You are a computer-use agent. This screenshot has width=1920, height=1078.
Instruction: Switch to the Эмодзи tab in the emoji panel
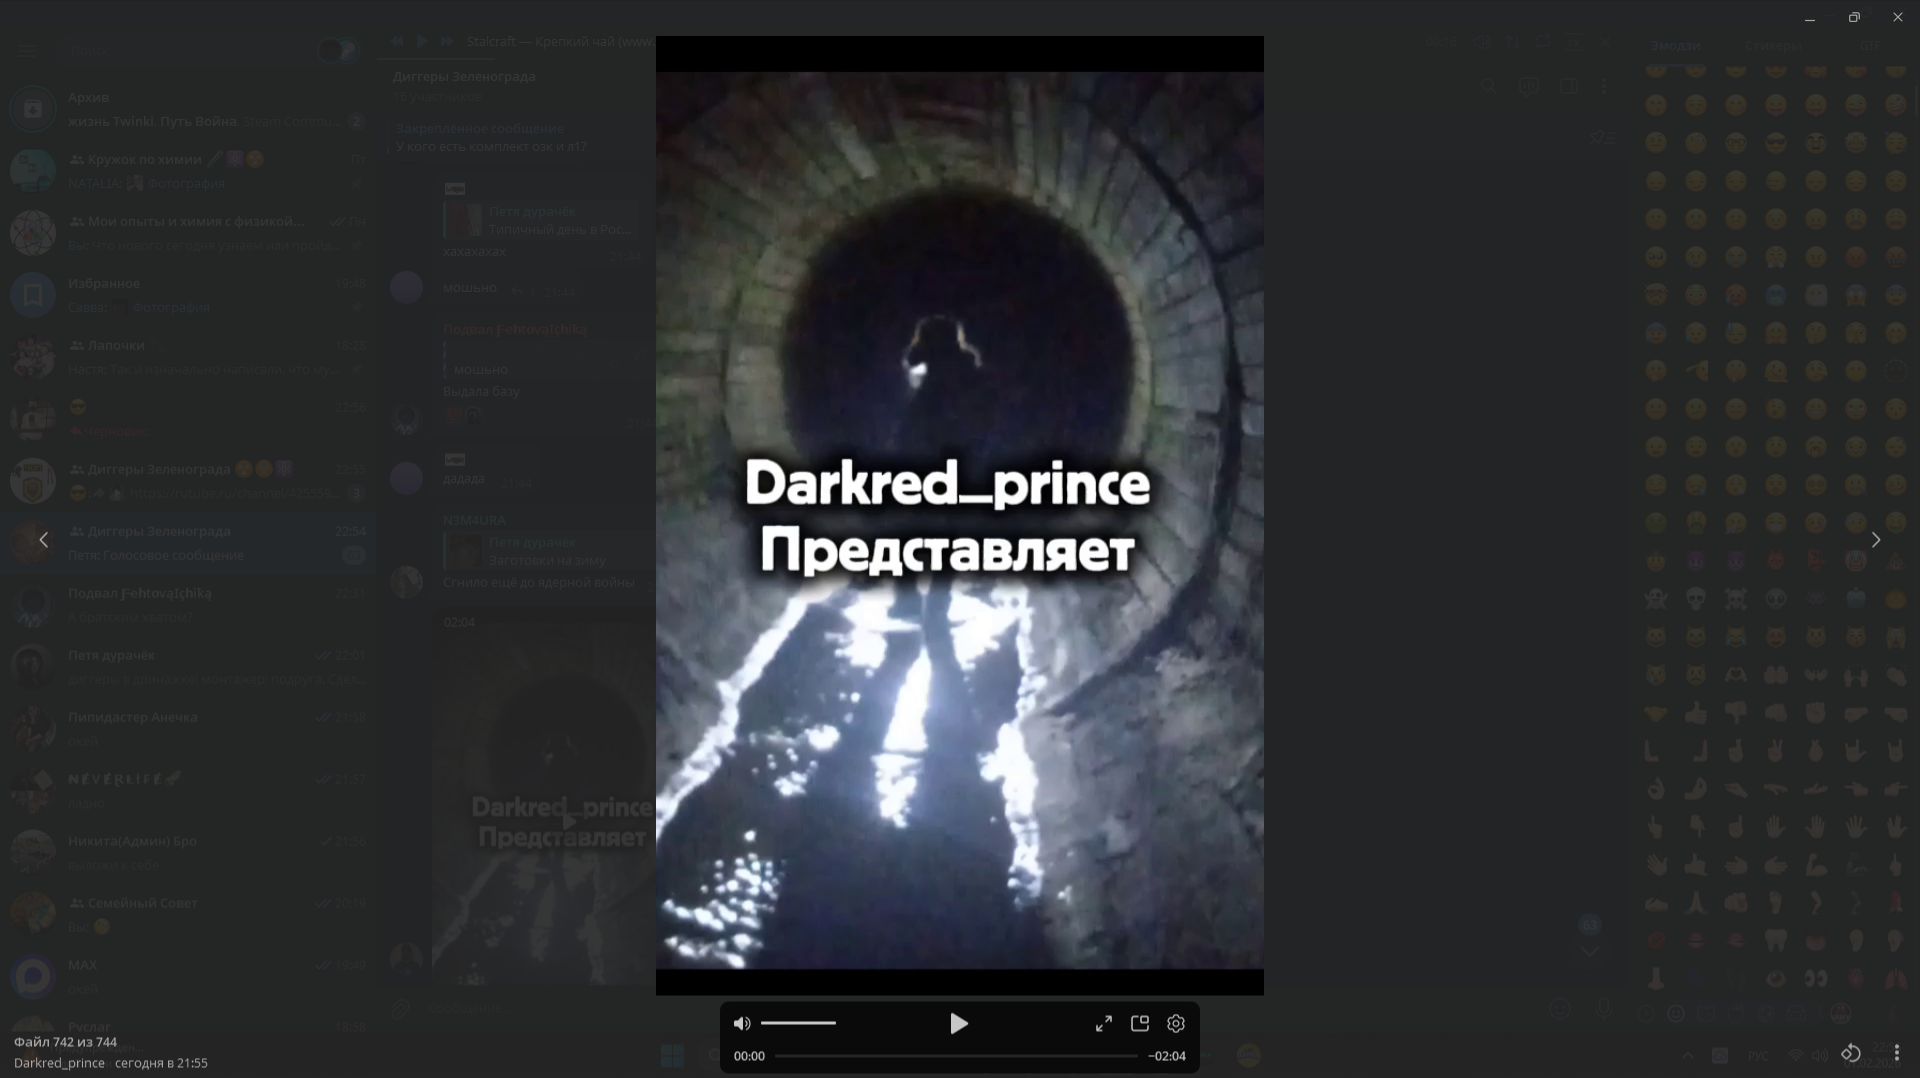click(1675, 46)
